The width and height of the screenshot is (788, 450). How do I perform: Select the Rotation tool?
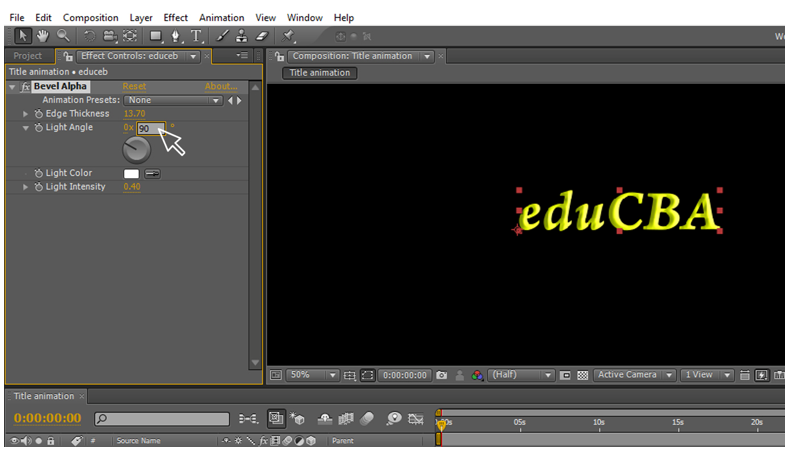pyautogui.click(x=89, y=36)
